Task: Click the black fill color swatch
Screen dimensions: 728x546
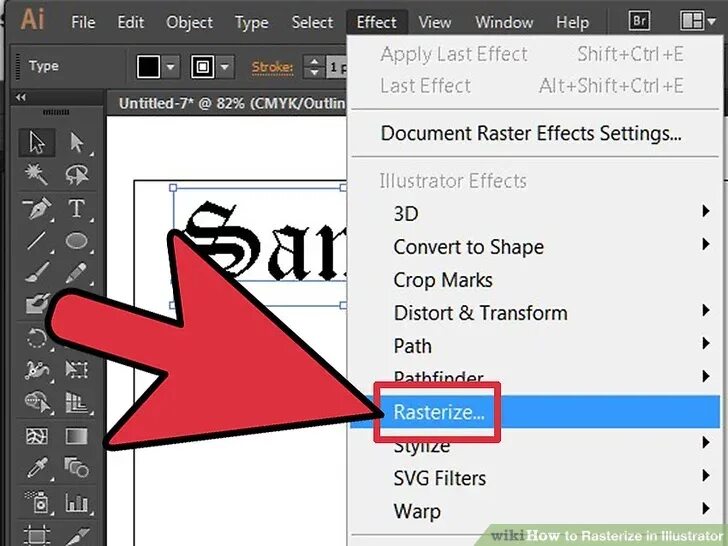Action: [148, 67]
